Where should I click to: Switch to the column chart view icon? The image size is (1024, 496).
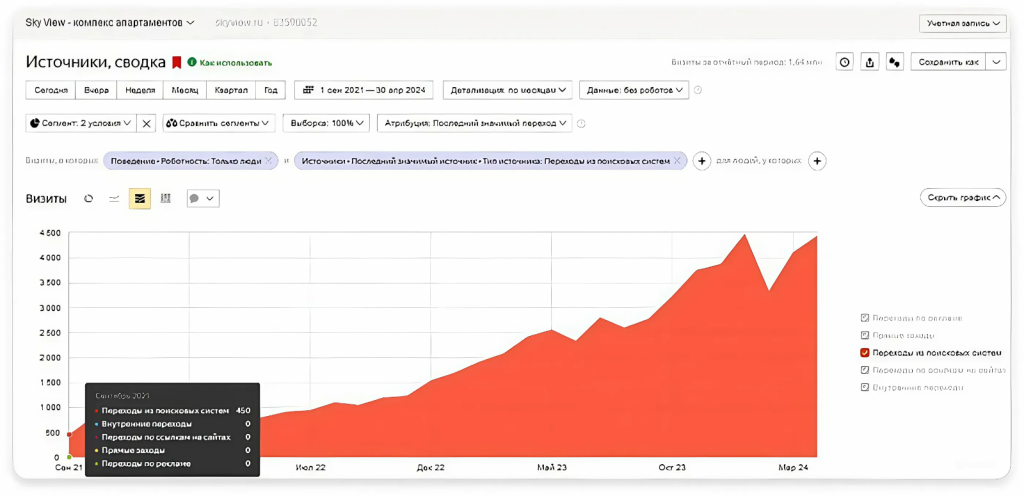coord(165,198)
